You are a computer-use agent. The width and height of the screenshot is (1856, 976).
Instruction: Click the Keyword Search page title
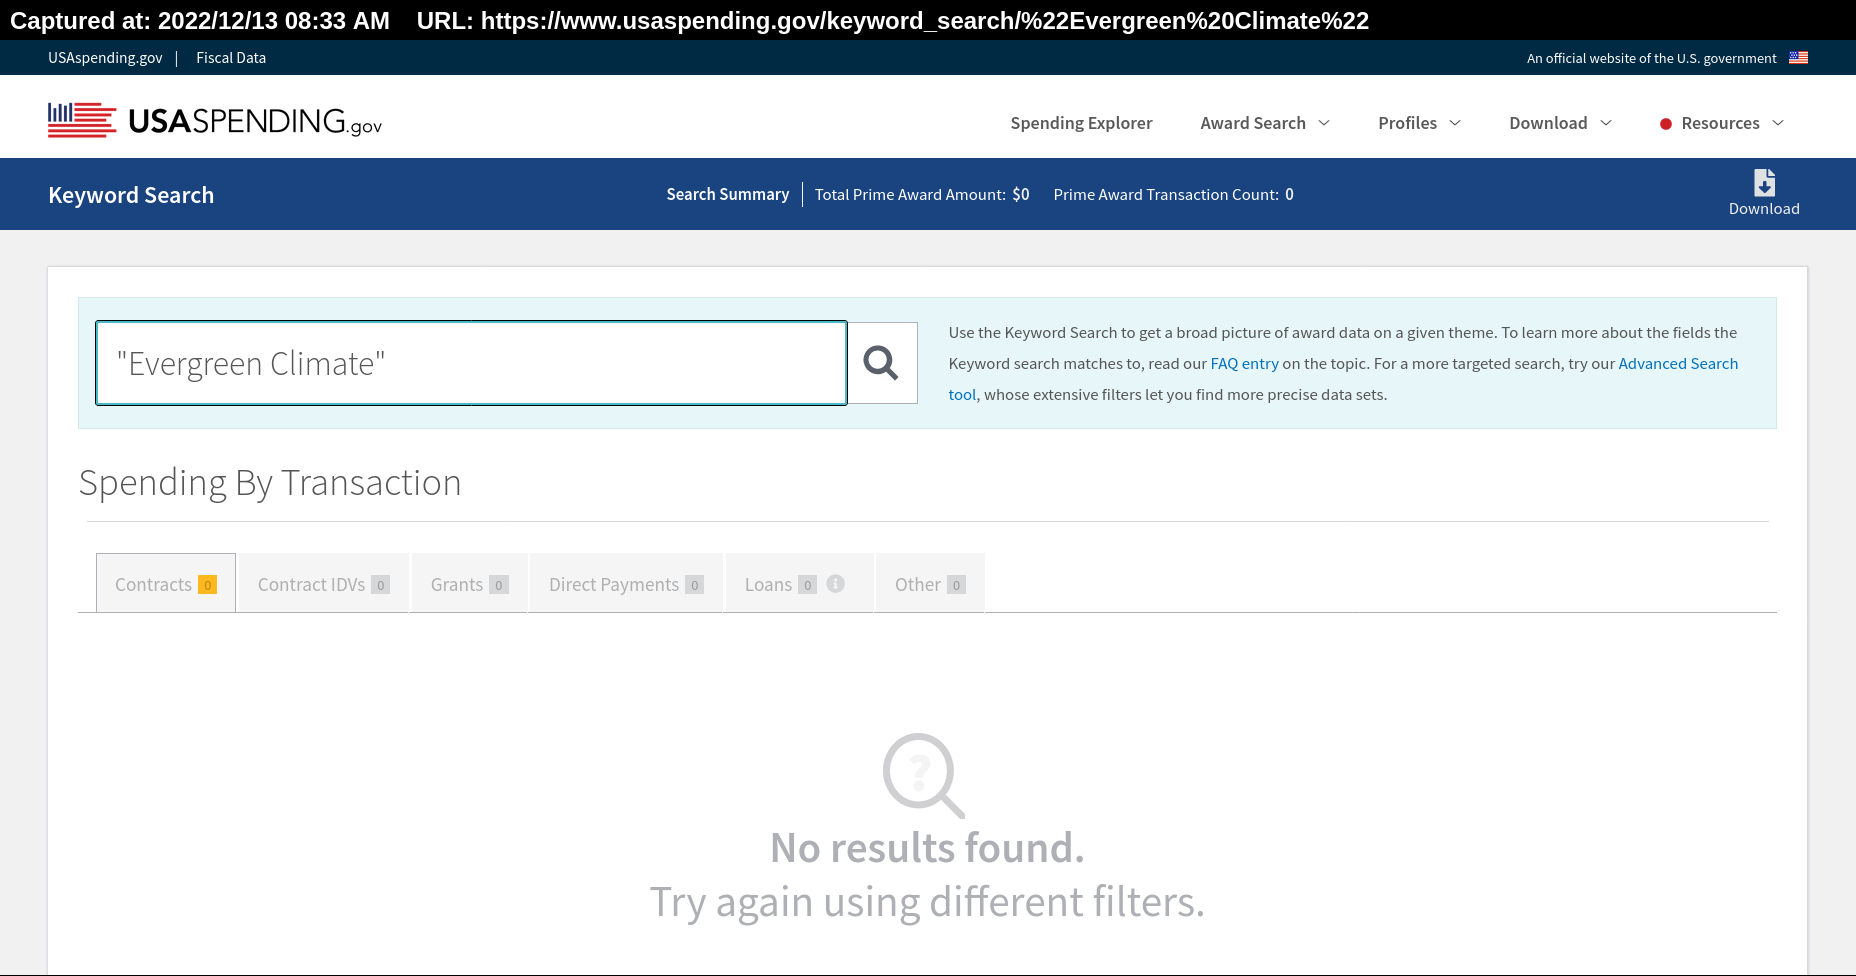131,195
